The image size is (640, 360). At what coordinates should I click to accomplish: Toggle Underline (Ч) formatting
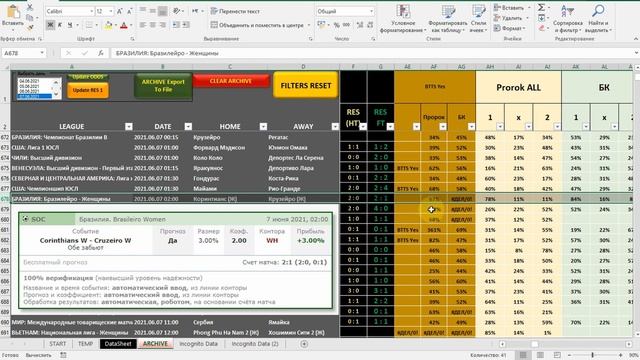tap(70, 25)
